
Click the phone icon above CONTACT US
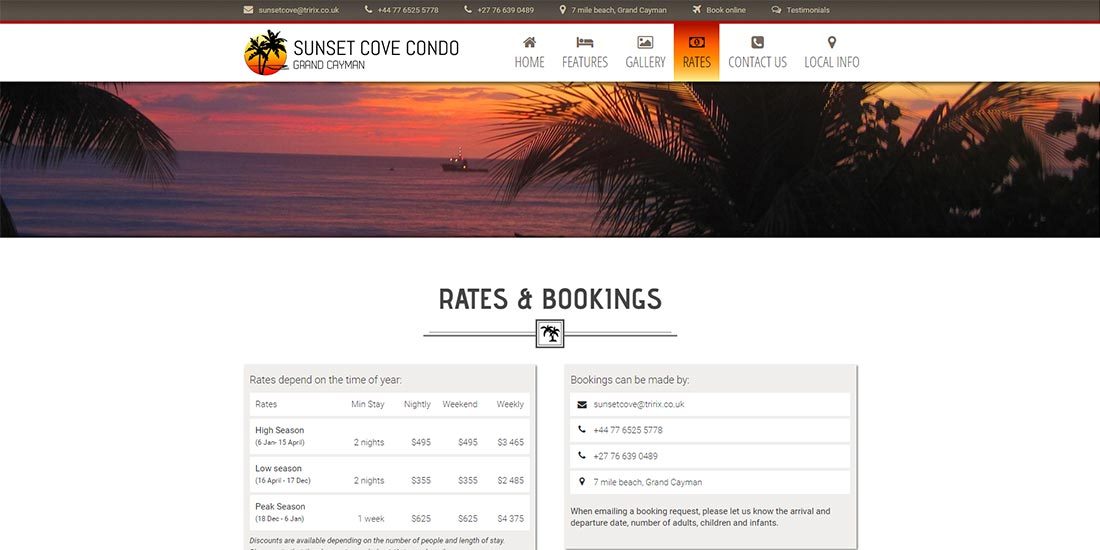click(757, 42)
